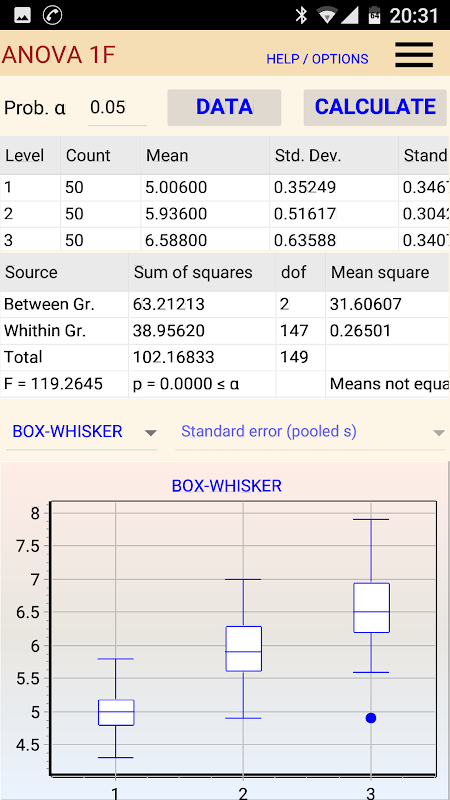
Task: Open HELP / OPTIONS
Action: pyautogui.click(x=317, y=59)
